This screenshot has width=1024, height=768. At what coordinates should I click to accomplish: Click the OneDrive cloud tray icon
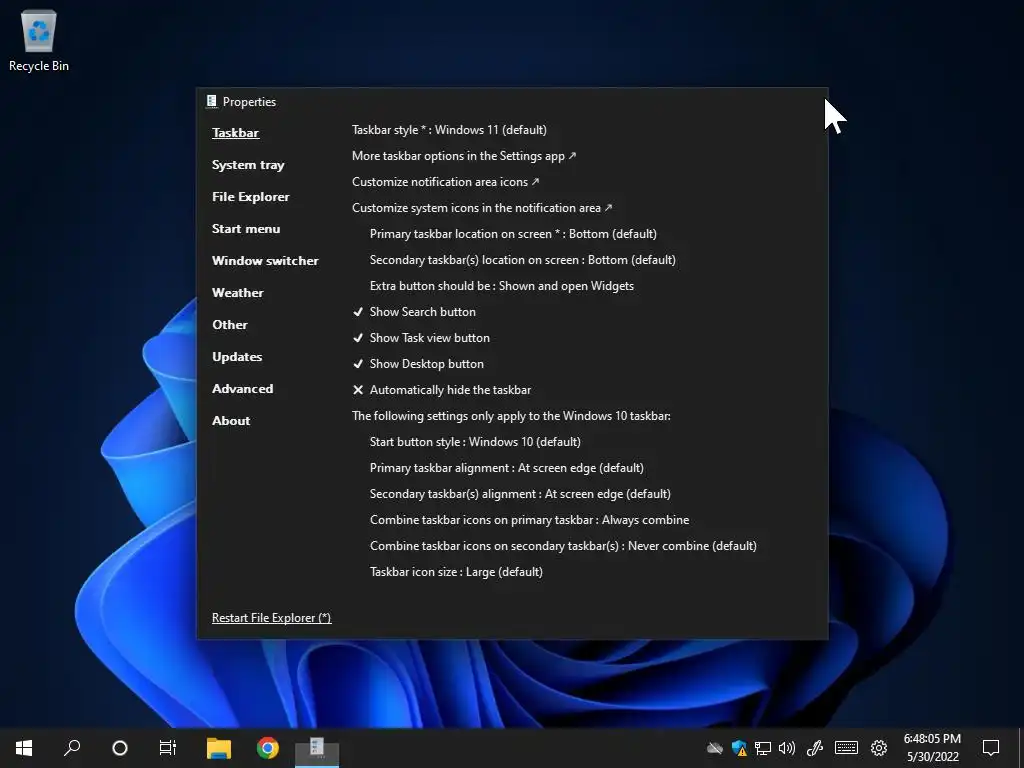pos(715,748)
